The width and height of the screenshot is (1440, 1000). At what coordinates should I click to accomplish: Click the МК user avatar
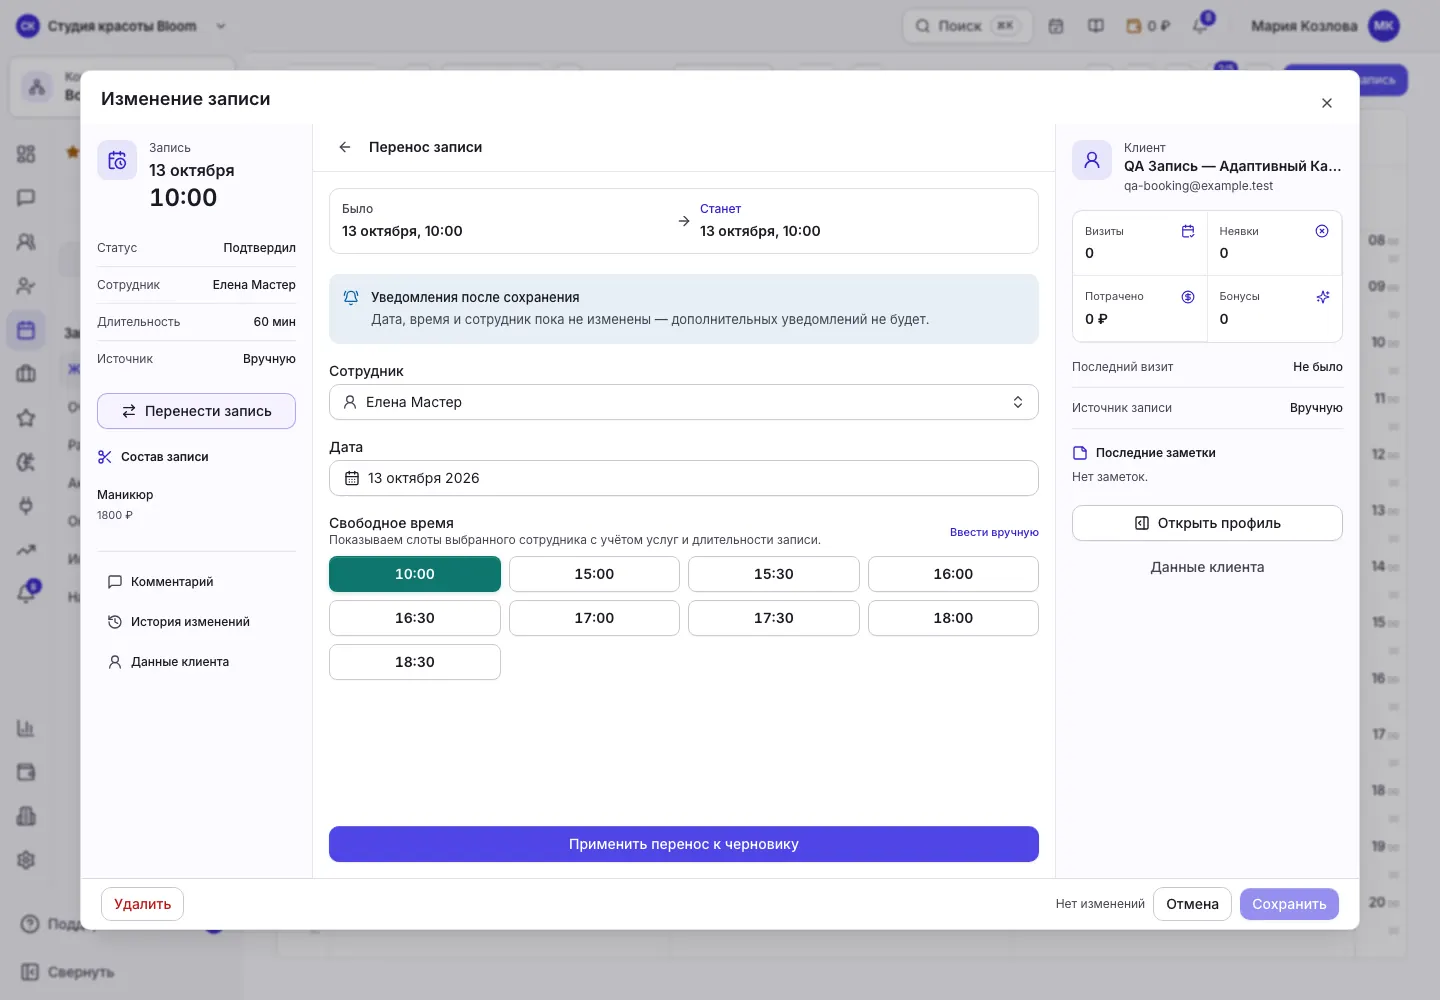click(x=1384, y=26)
